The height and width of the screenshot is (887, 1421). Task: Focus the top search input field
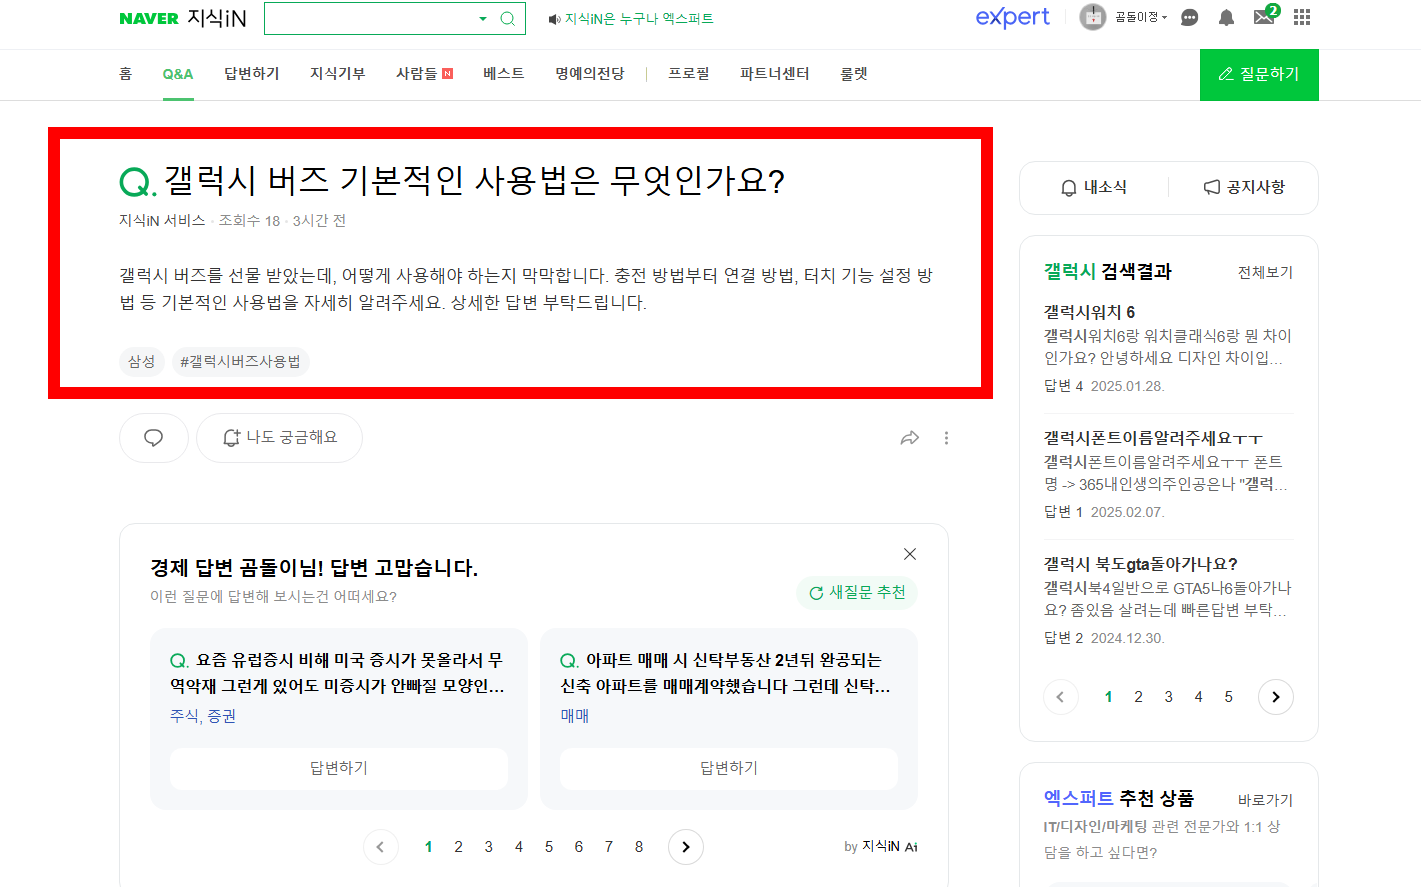(x=370, y=18)
